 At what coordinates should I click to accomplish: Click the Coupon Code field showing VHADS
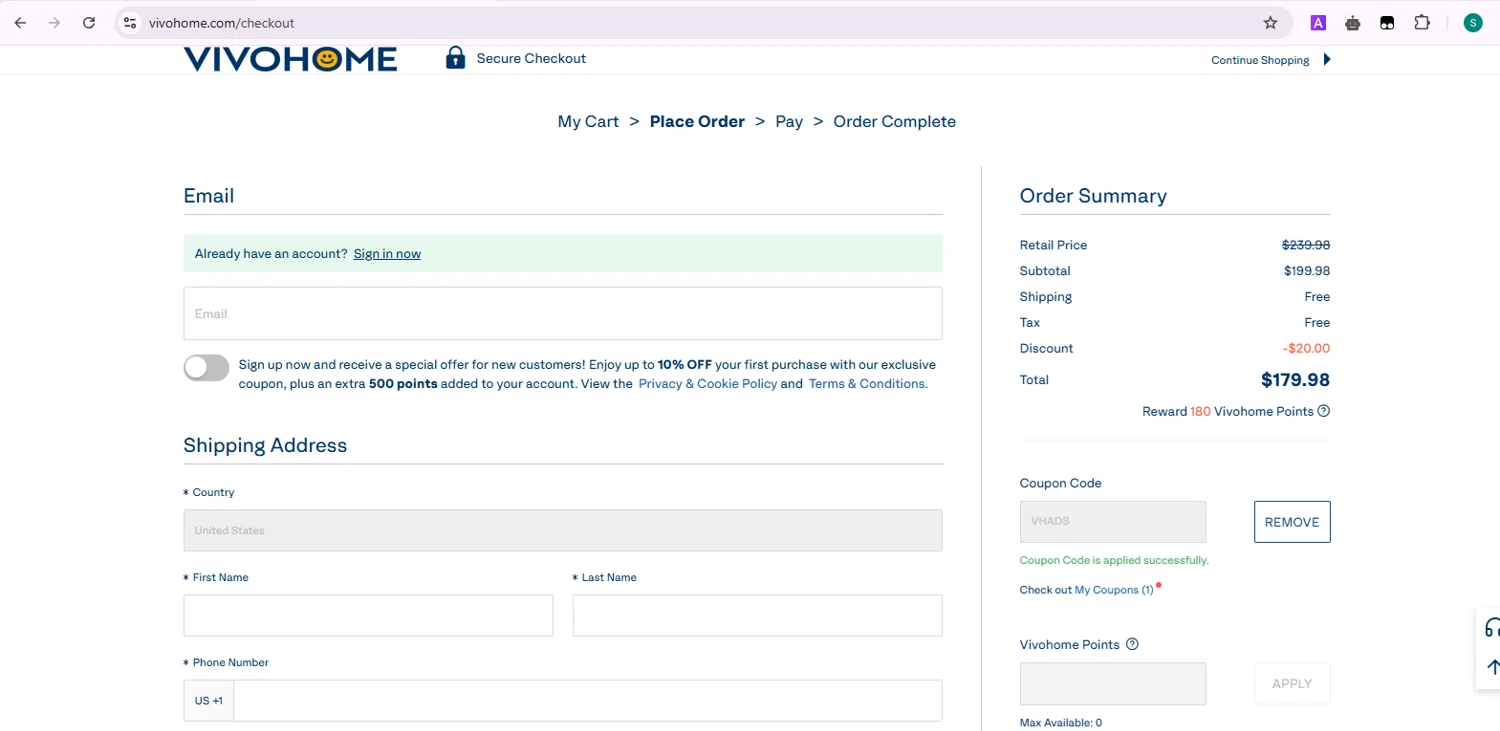1113,522
